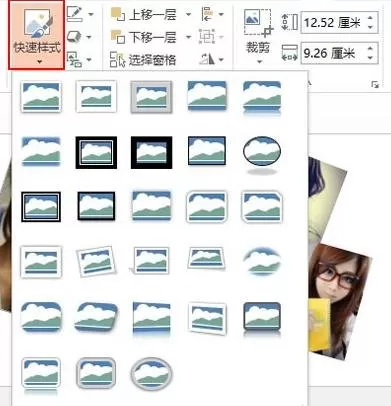
Task: Increase width with the up spinner arrow
Action: (x=370, y=48)
